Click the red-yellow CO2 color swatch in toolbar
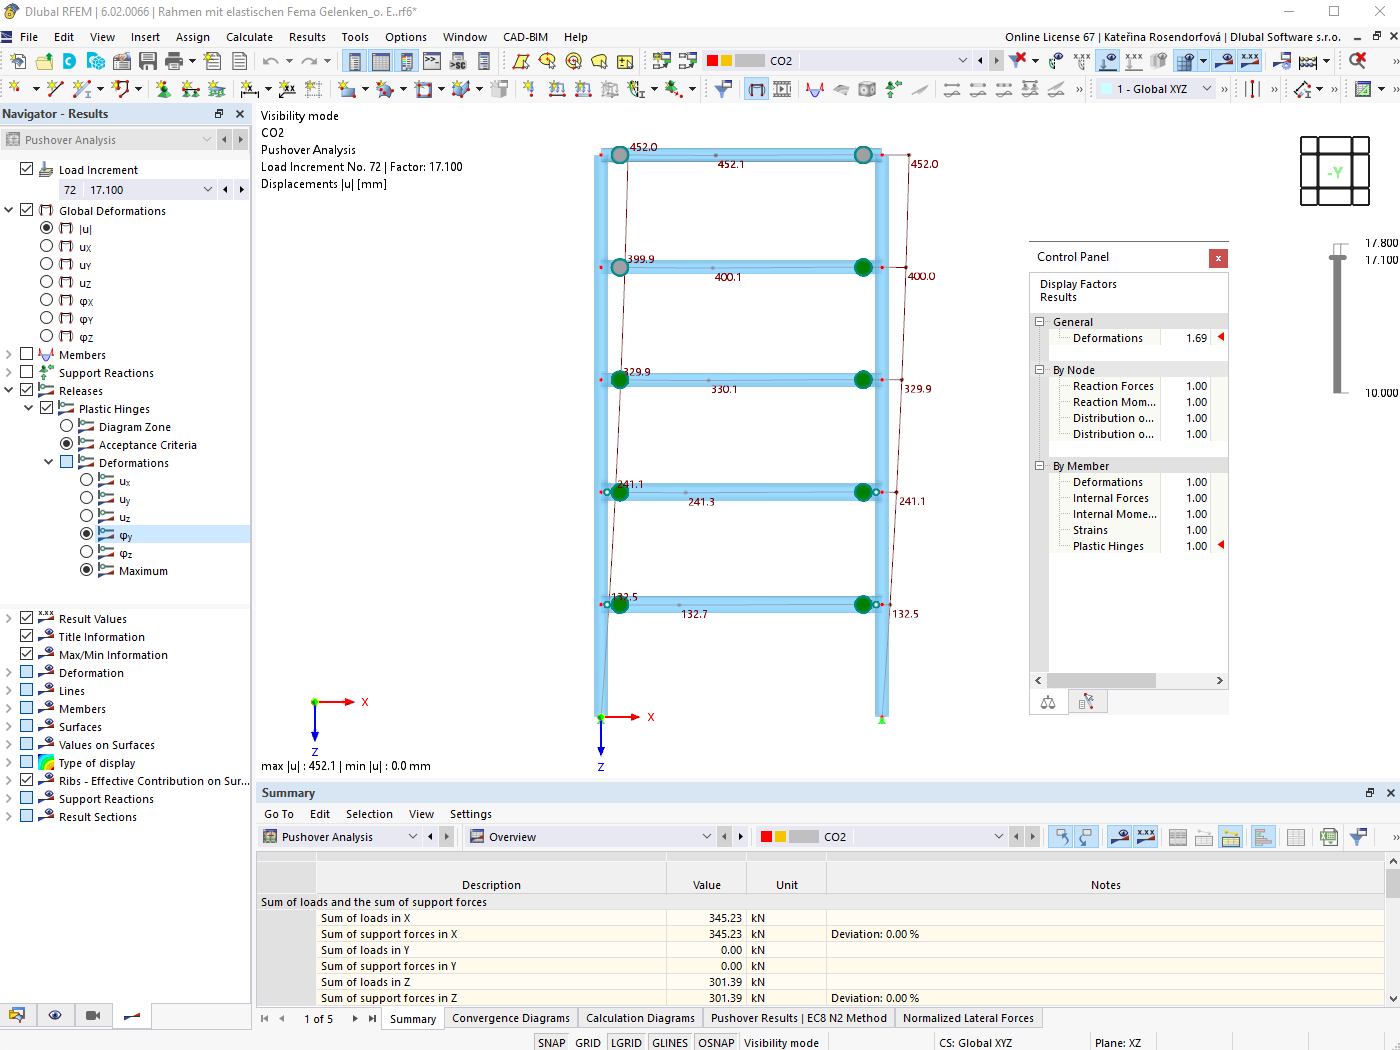 click(735, 61)
